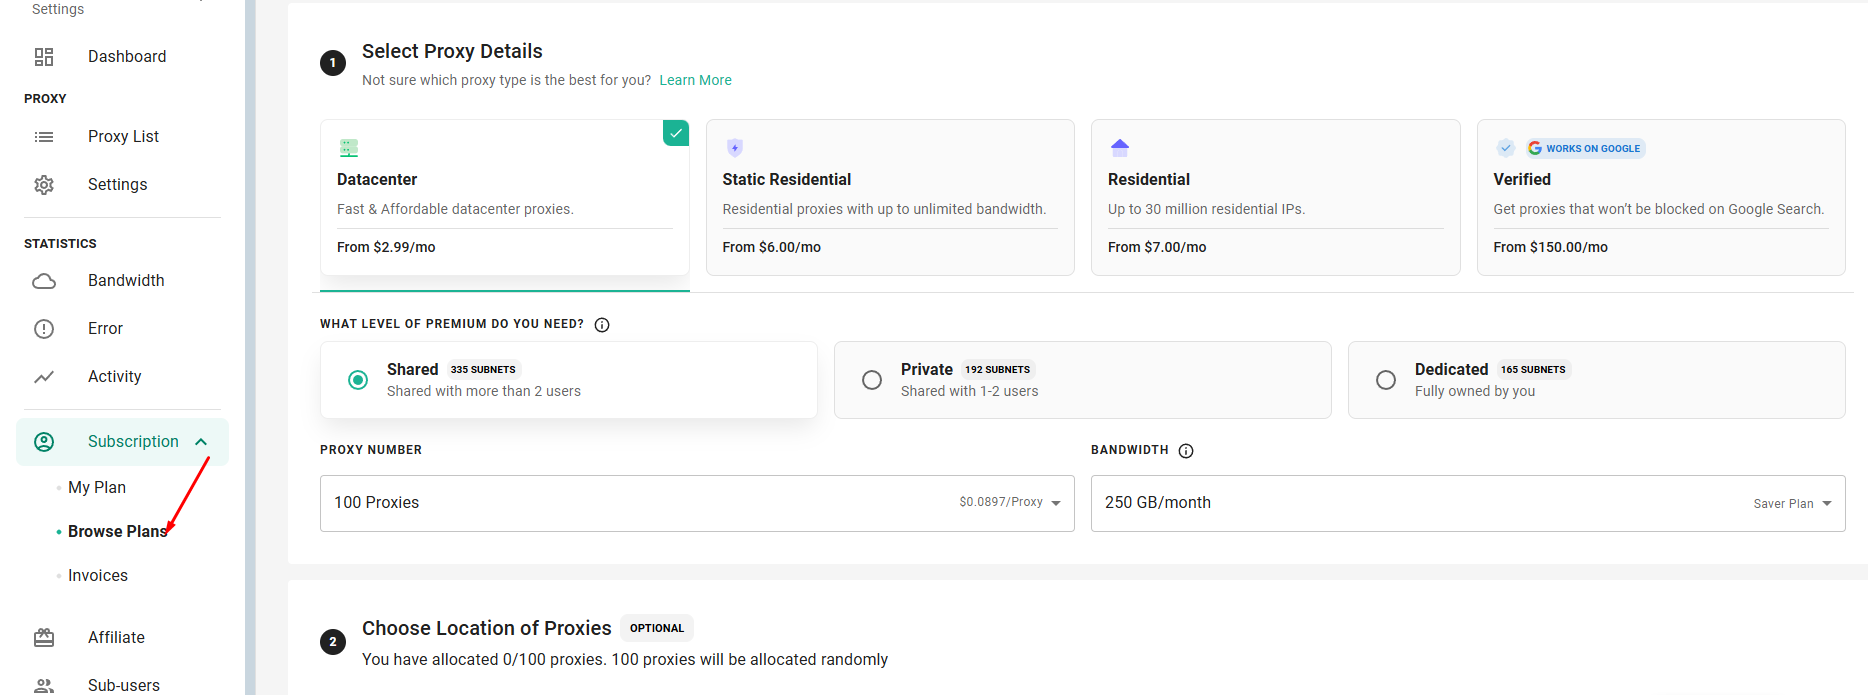The height and width of the screenshot is (695, 1868).
Task: Click the Learn More link
Action: tap(695, 80)
